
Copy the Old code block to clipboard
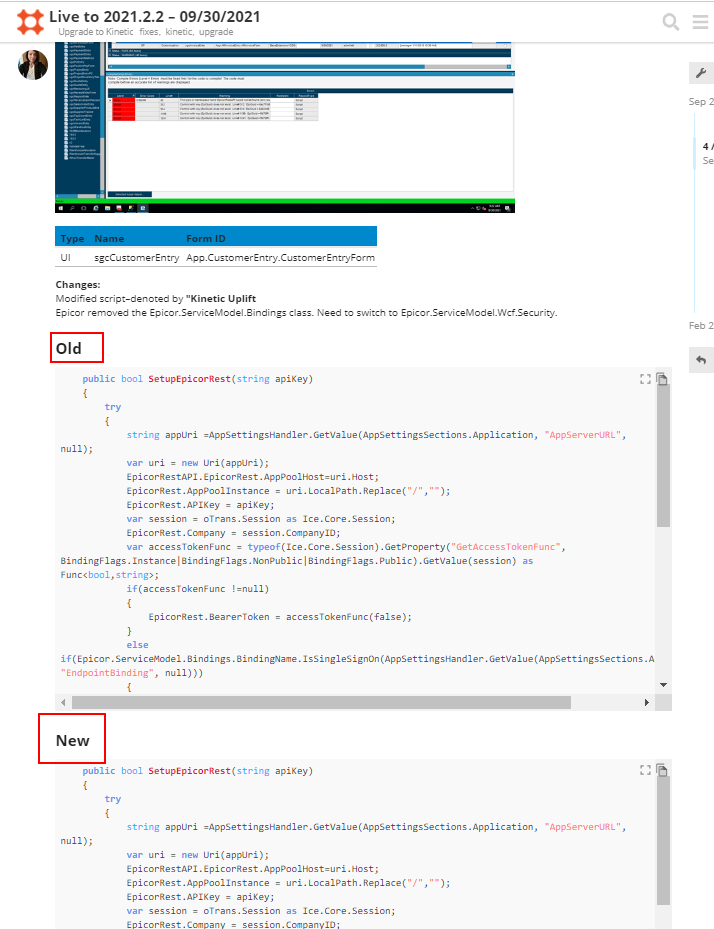662,379
